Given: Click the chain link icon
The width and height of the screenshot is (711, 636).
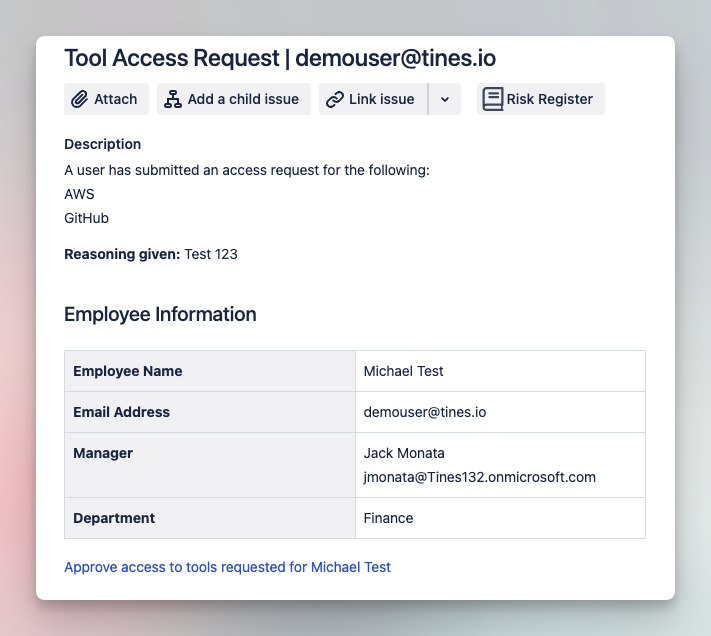Looking at the screenshot, I should pos(335,99).
